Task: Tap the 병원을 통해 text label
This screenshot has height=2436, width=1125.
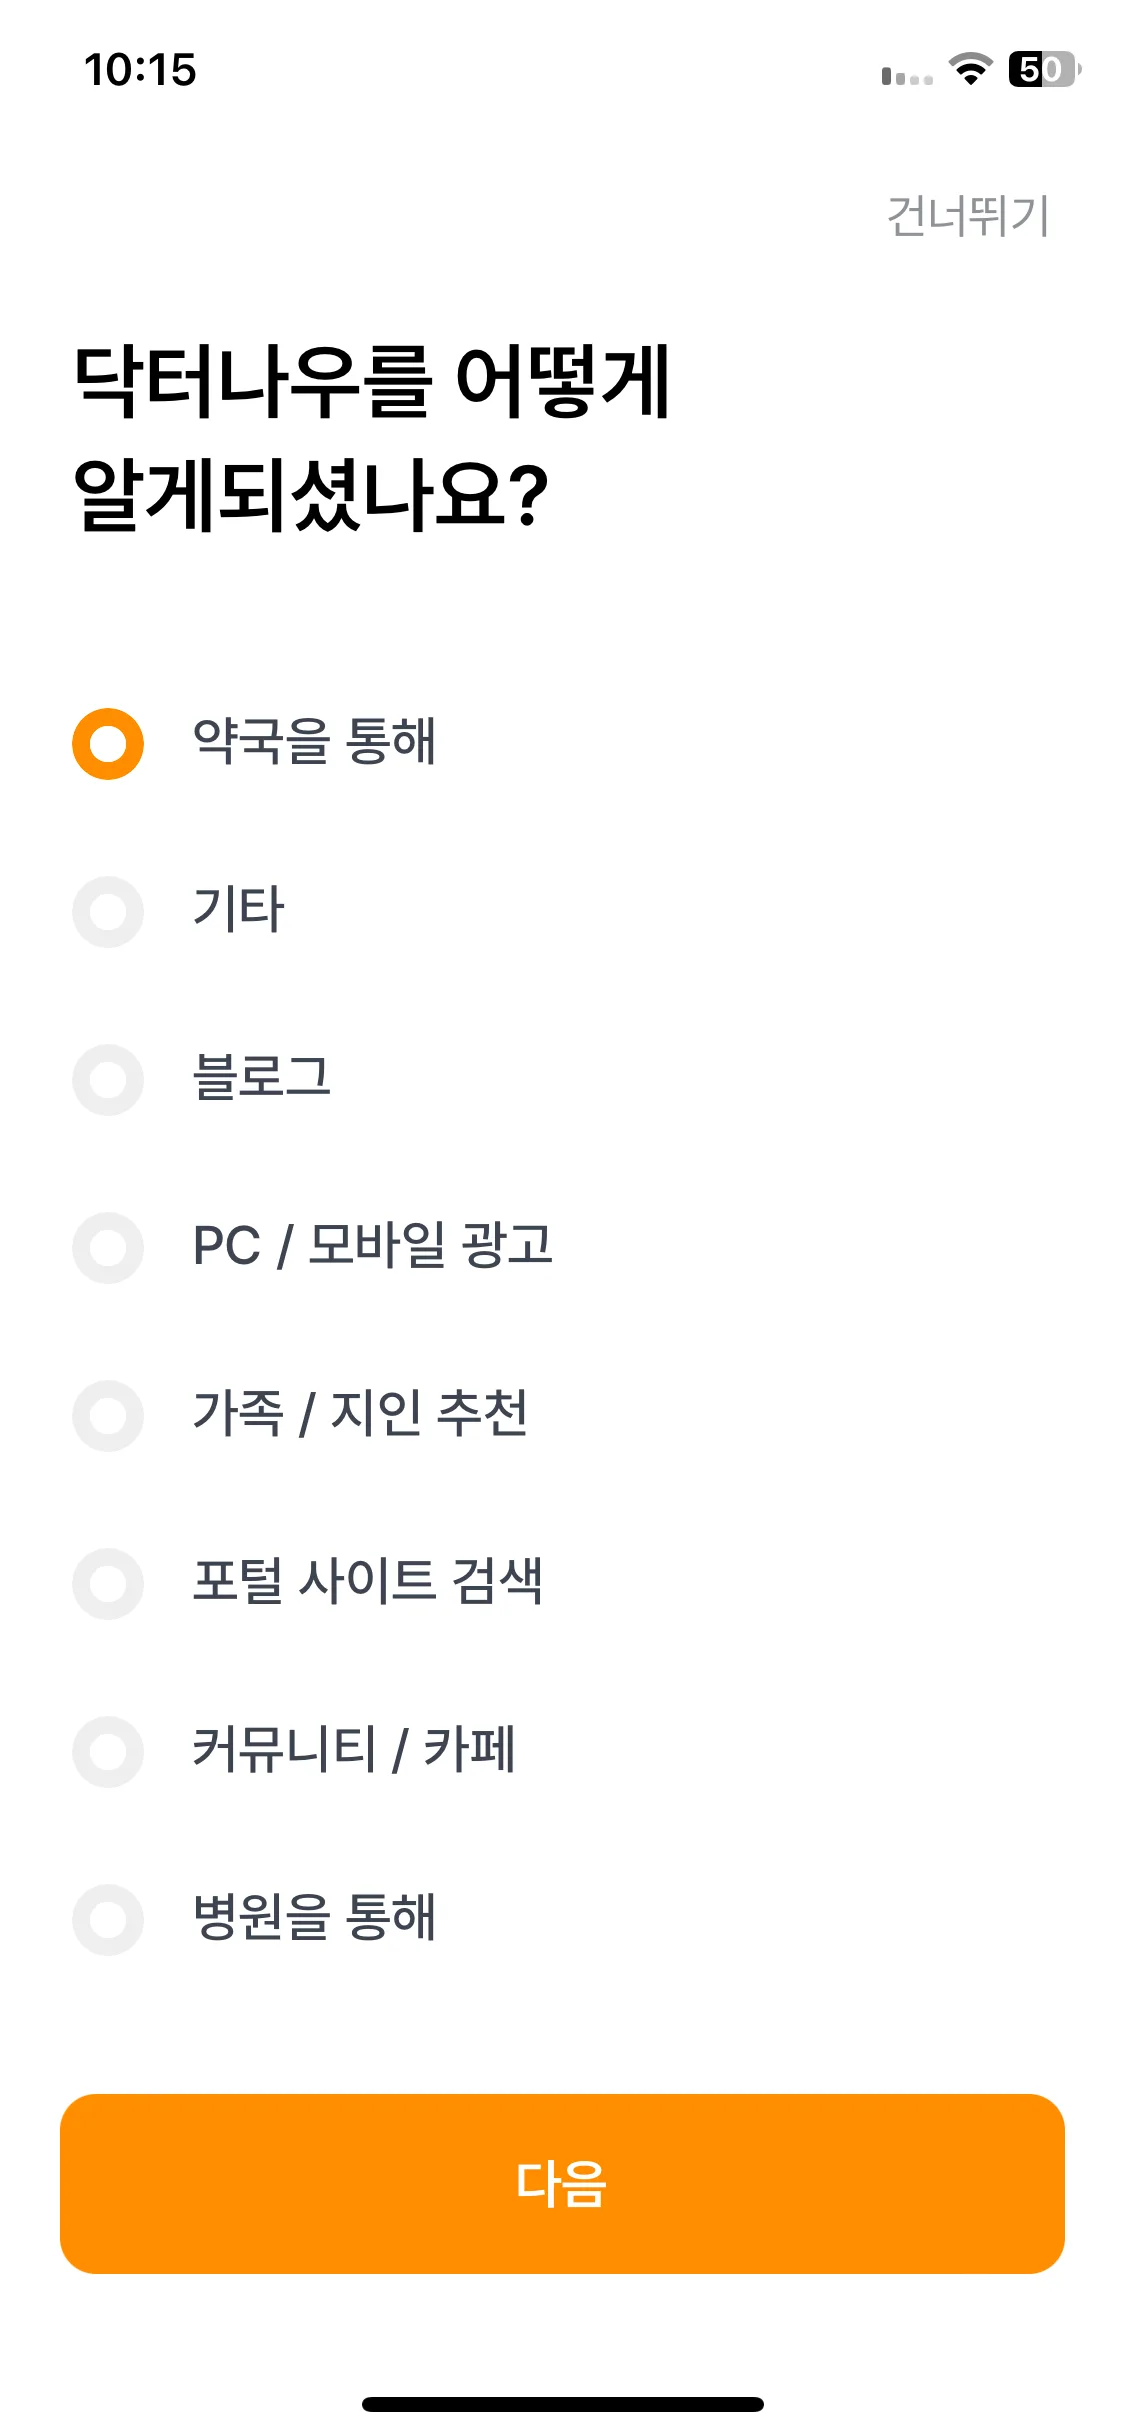Action: point(314,1918)
